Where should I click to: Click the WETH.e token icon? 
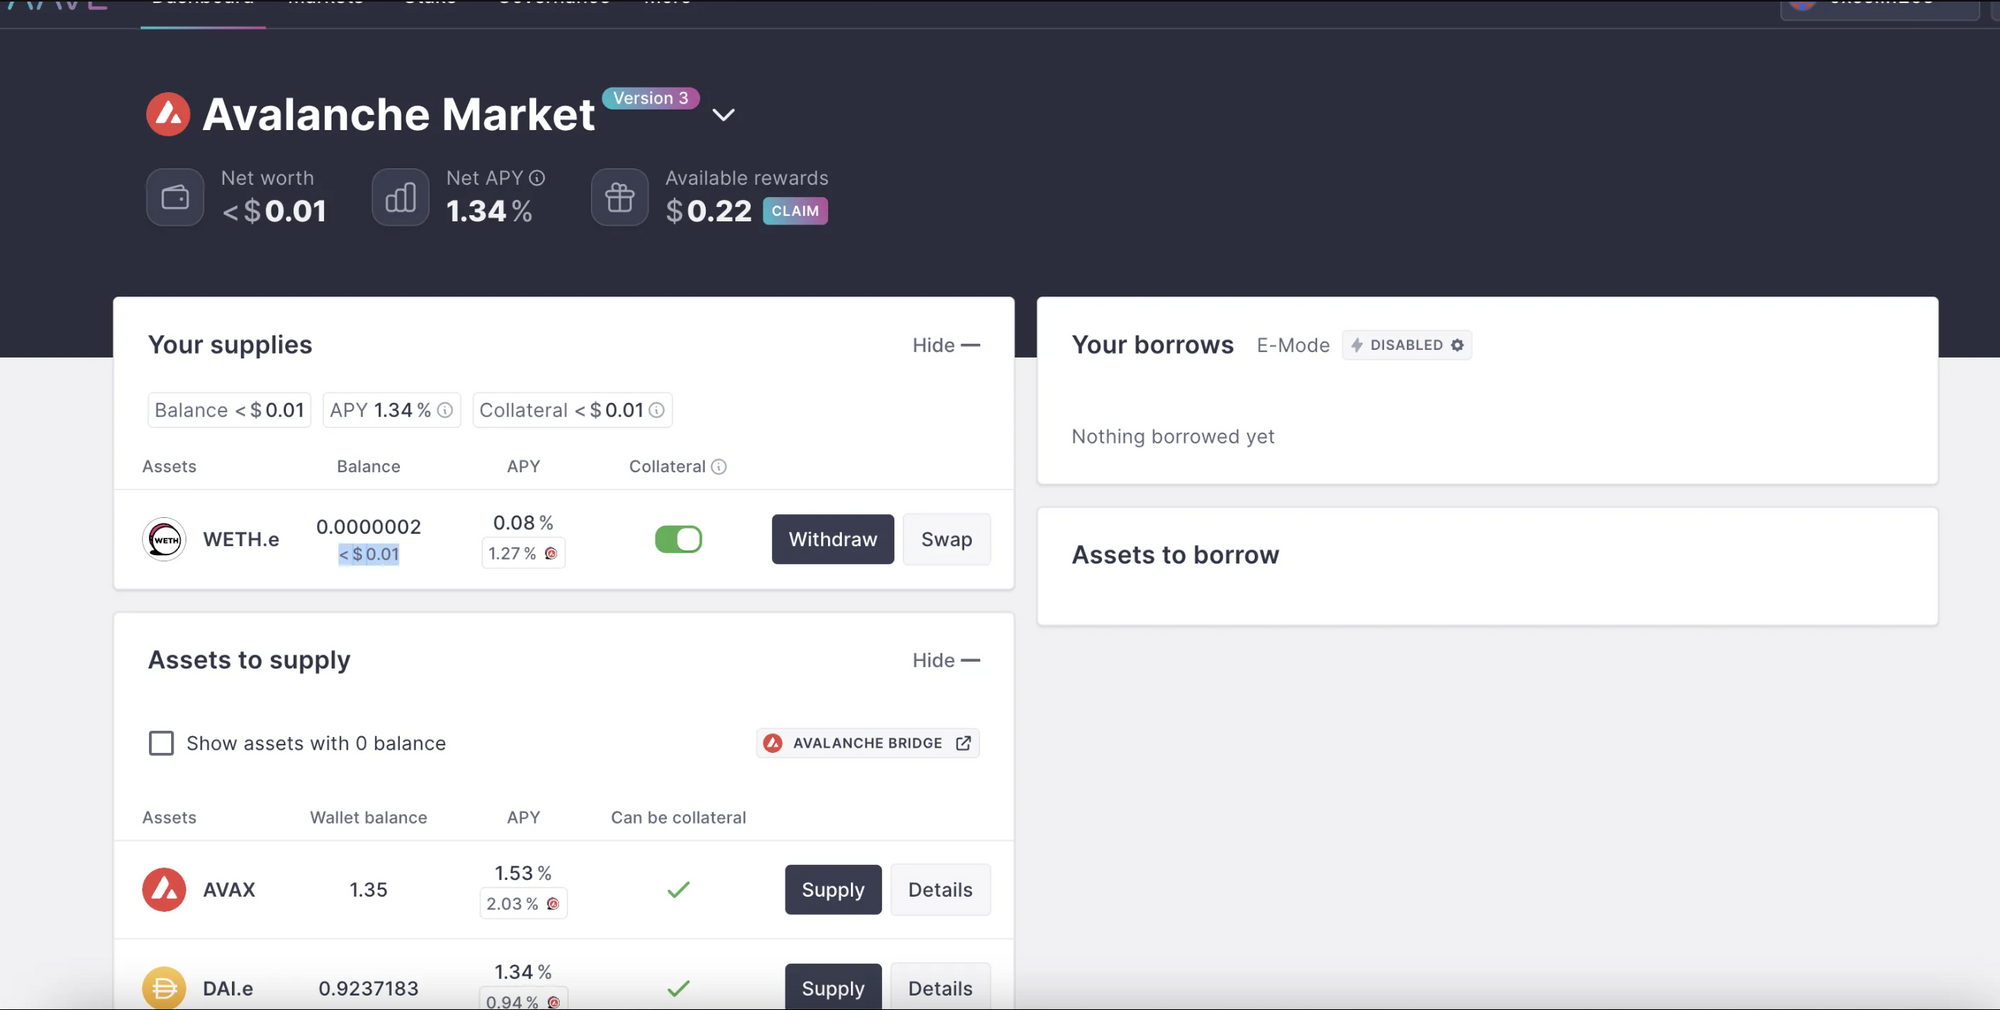click(164, 540)
